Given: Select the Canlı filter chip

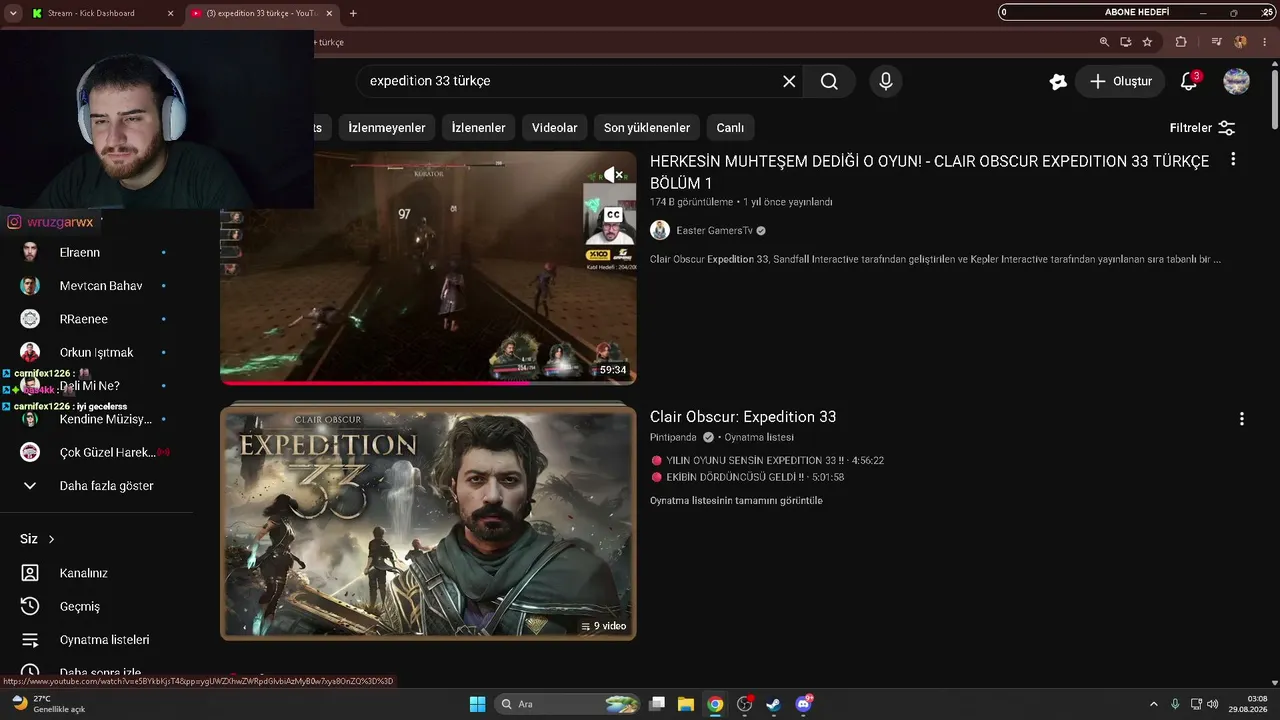Looking at the screenshot, I should pos(730,128).
